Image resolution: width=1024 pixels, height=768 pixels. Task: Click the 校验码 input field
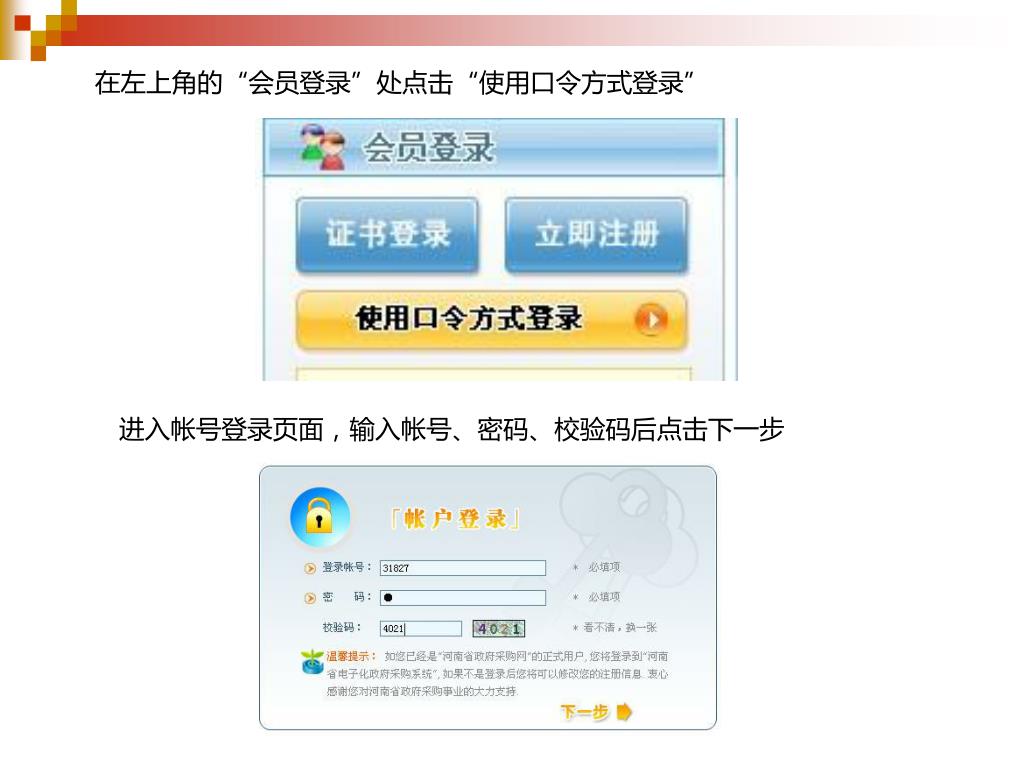pos(421,628)
